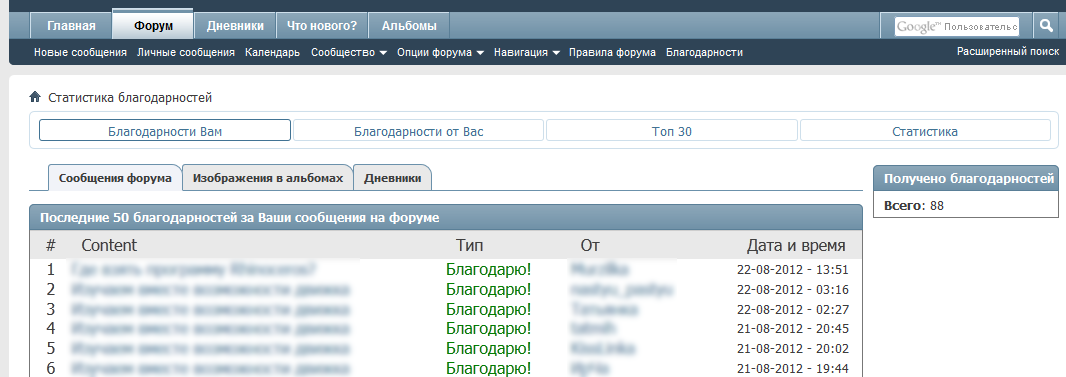The width and height of the screenshot is (1066, 377).
Task: Click Статистика благодарностей breadcrumb text
Action: (x=130, y=98)
